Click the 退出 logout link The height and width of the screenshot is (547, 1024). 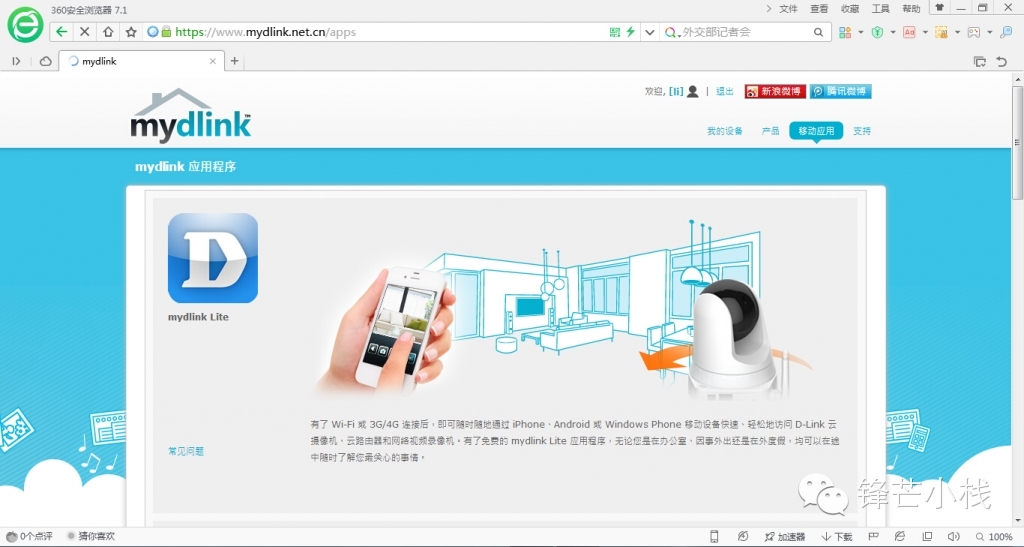point(725,91)
